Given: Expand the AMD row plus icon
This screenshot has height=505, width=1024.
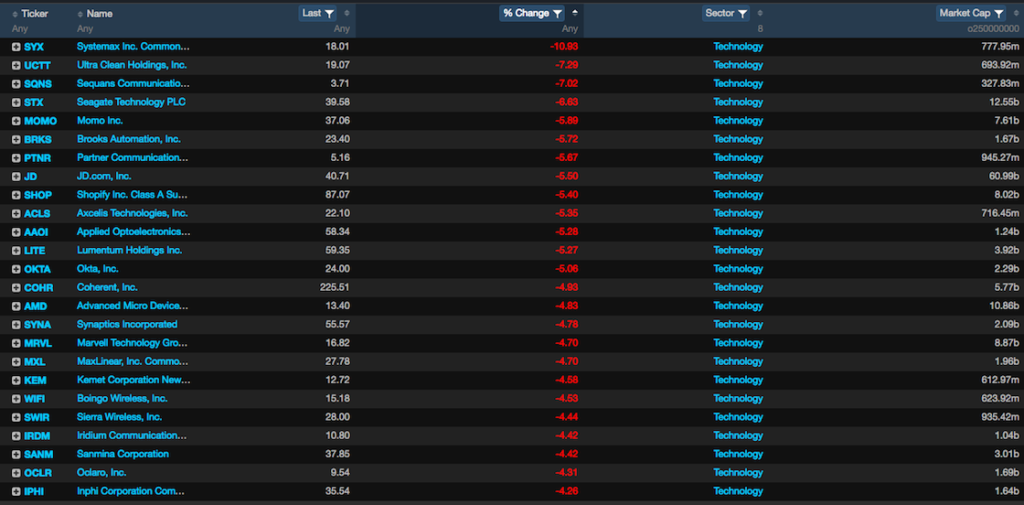Looking at the screenshot, I should [16, 306].
